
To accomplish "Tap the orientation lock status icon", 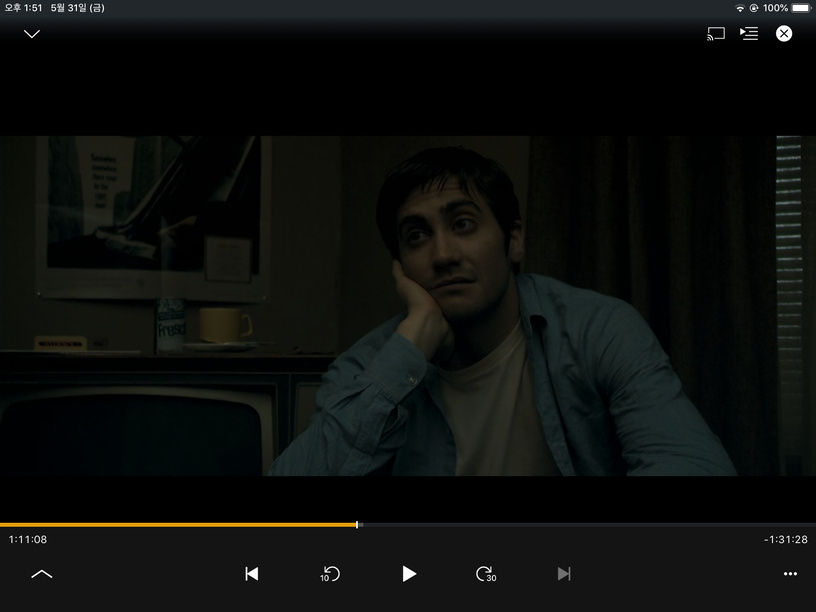I will (x=754, y=8).
